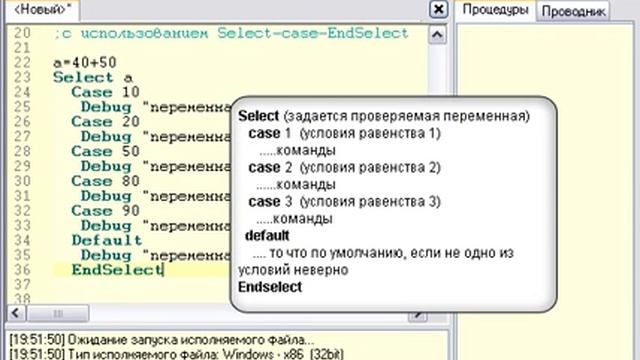Click the horizontal scroll-left arrow
The height and width of the screenshot is (360, 640).
pyautogui.click(x=16, y=313)
